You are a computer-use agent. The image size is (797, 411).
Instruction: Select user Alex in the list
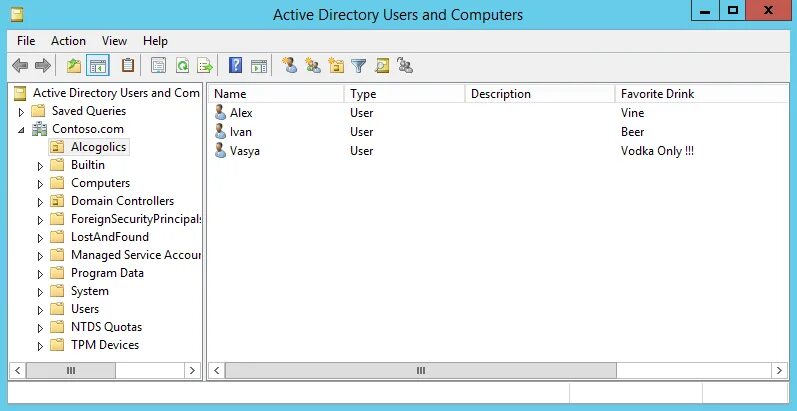[241, 113]
